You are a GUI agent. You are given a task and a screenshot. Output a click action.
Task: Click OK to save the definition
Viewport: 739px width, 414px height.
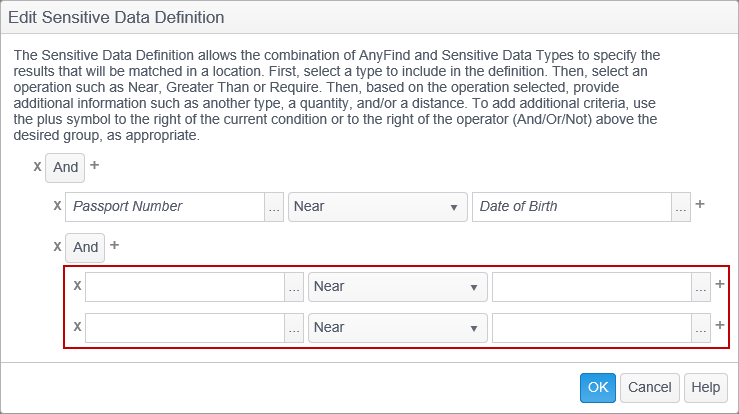pos(598,388)
